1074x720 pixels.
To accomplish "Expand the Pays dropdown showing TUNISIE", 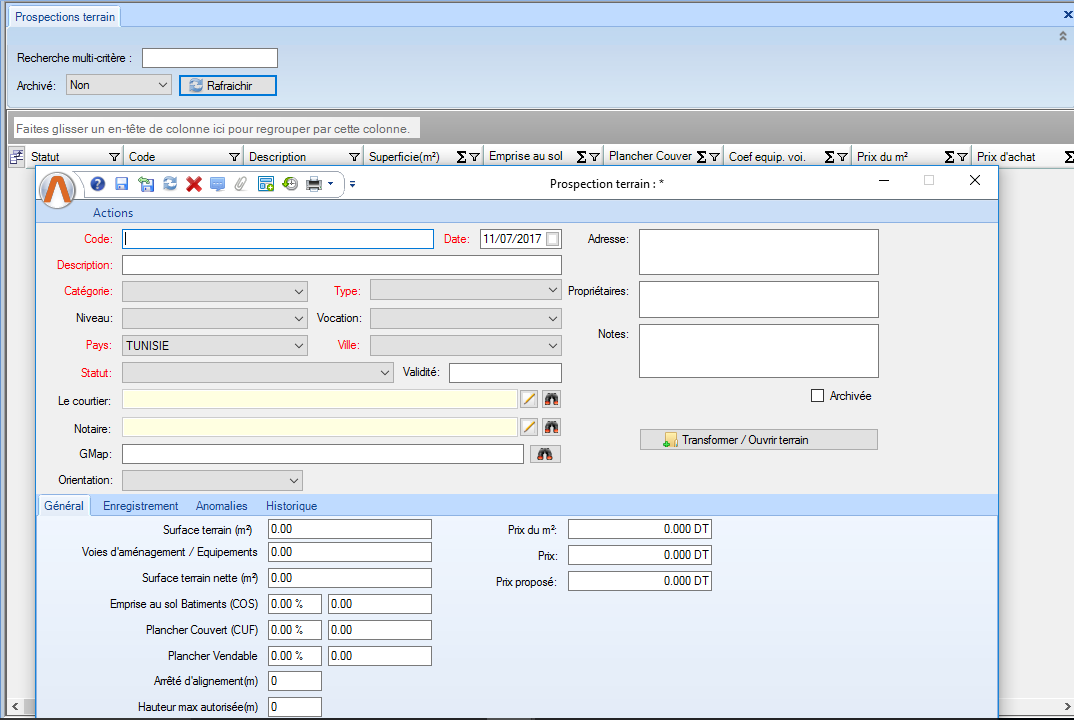I will click(214, 345).
